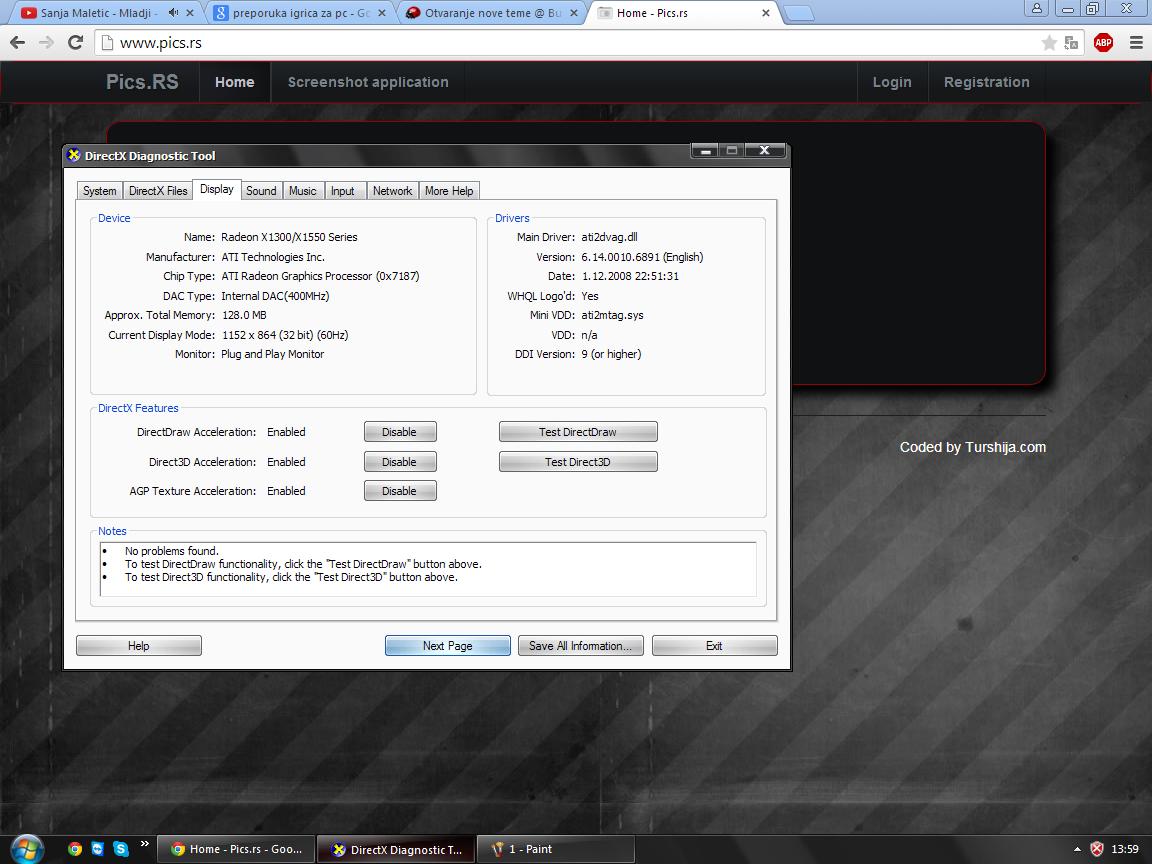Open the Login link on Pics.RS
Image resolution: width=1152 pixels, height=864 pixels.
pyautogui.click(x=891, y=82)
